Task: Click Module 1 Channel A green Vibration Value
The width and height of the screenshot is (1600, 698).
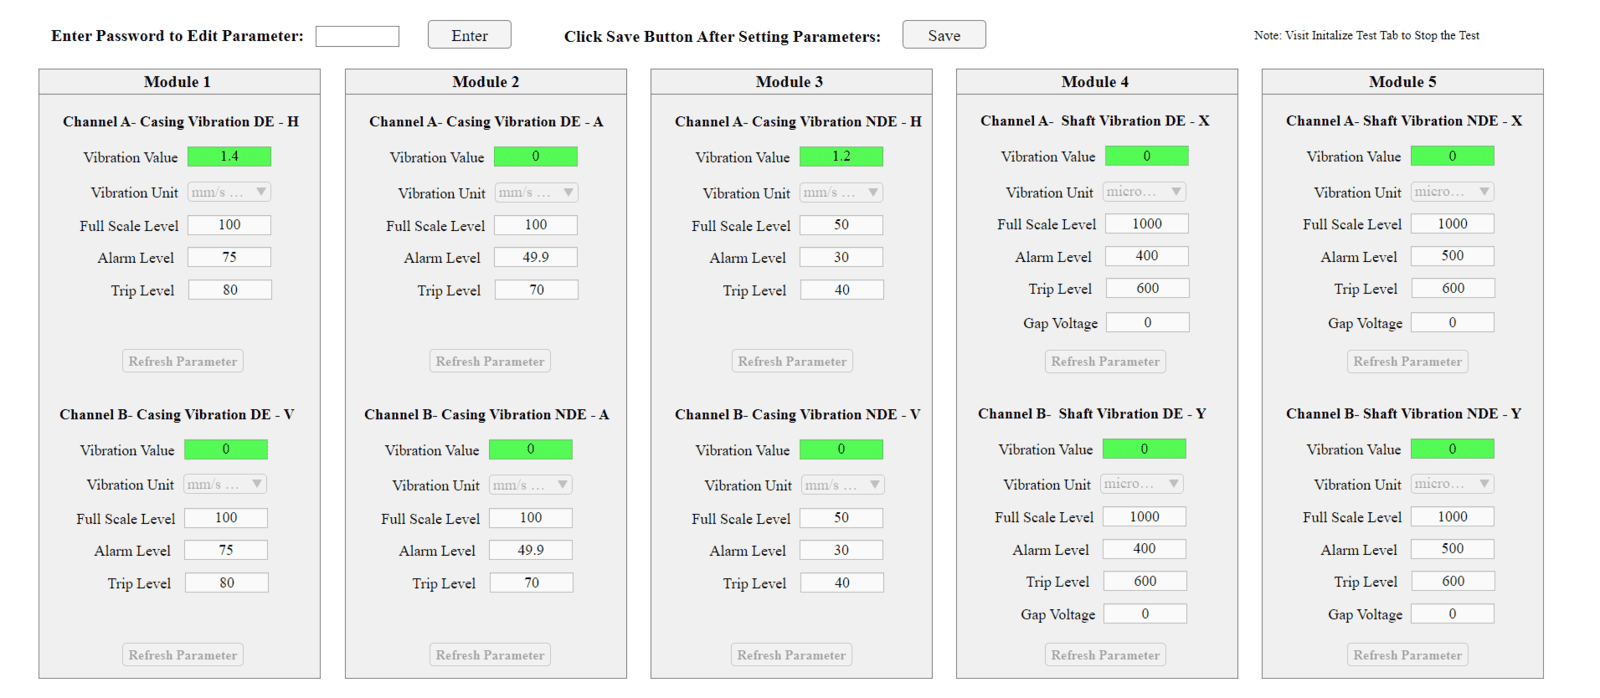Action: point(229,157)
